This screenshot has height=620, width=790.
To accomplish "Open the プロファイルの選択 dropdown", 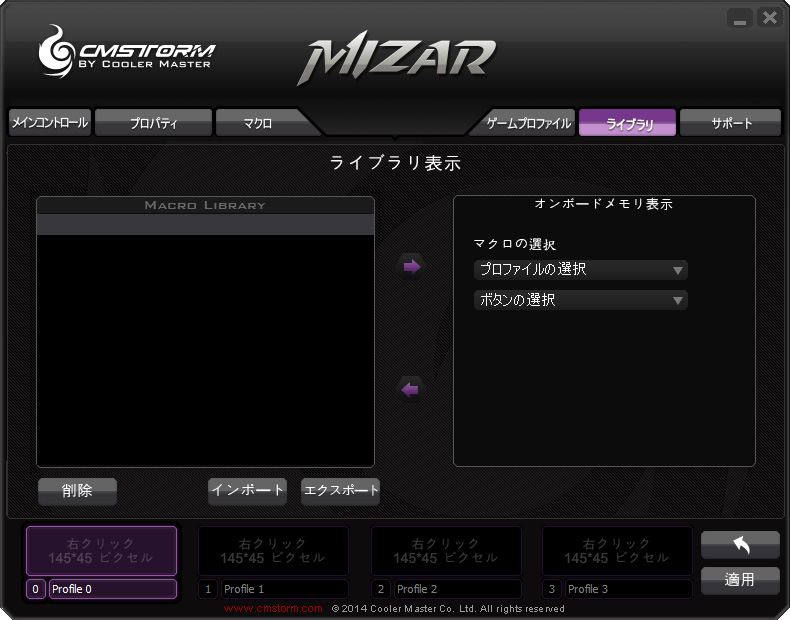I will tap(580, 269).
